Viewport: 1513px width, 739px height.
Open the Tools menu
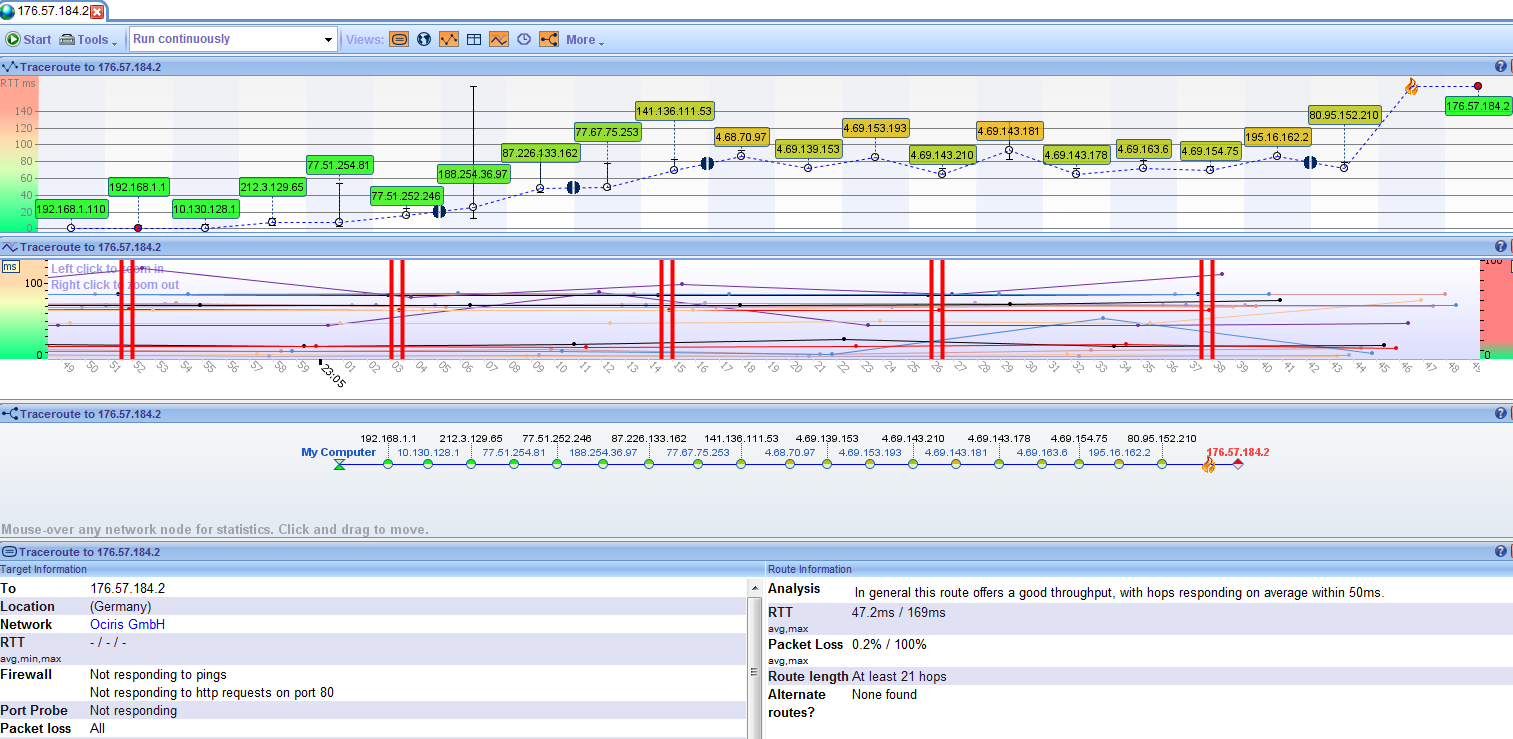(88, 40)
